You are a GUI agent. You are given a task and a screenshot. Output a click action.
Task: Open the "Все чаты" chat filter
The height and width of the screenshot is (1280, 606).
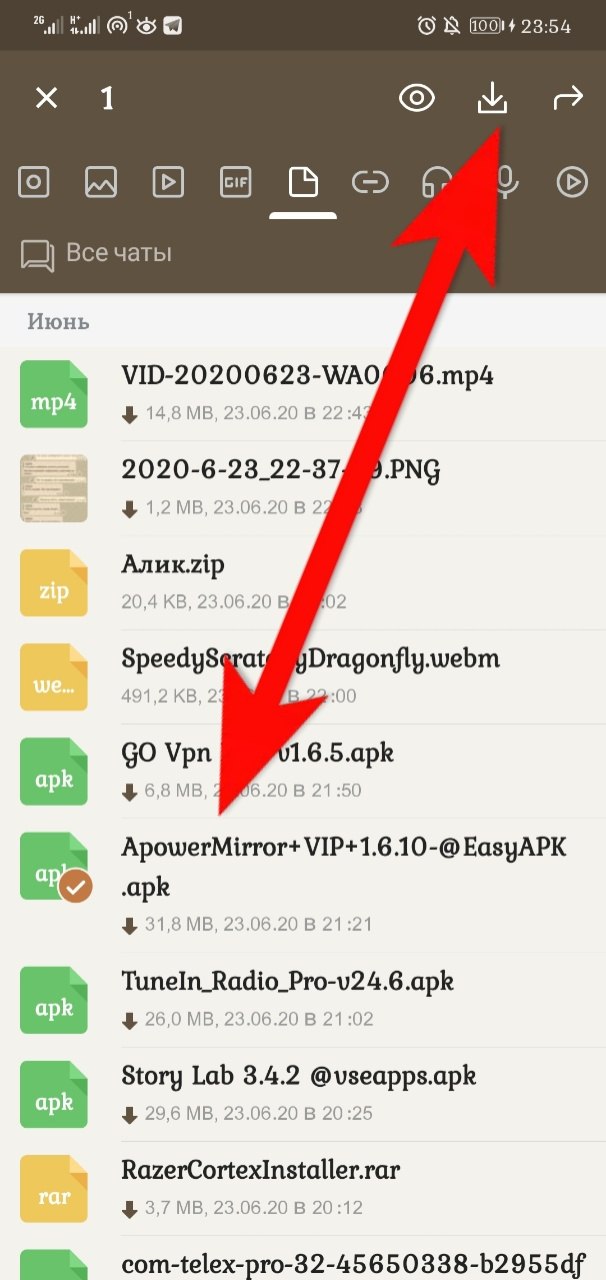pyautogui.click(x=96, y=254)
